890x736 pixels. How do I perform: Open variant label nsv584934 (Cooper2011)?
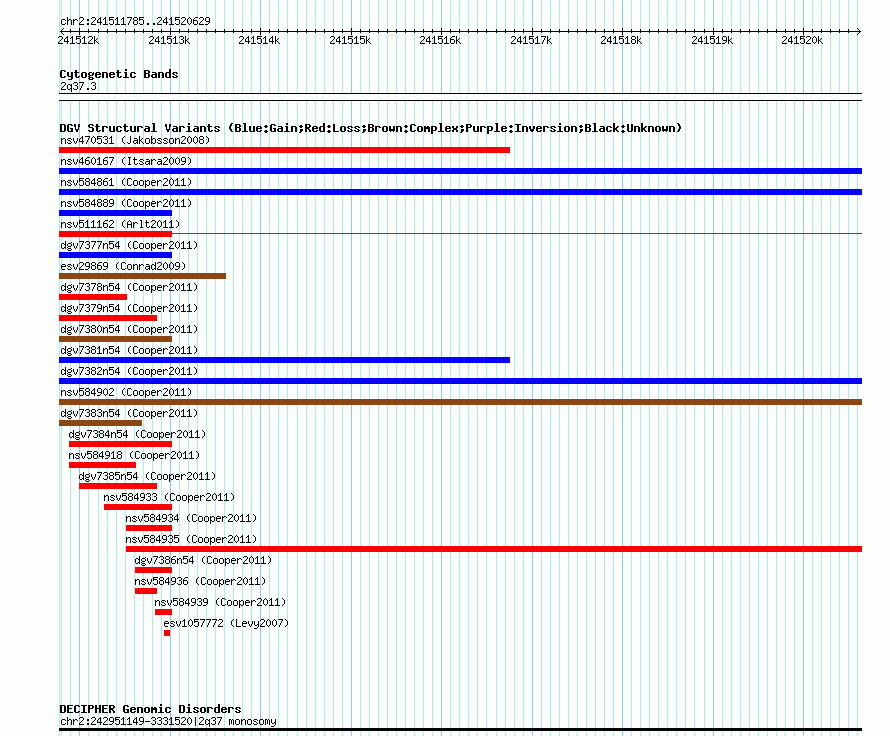click(191, 518)
